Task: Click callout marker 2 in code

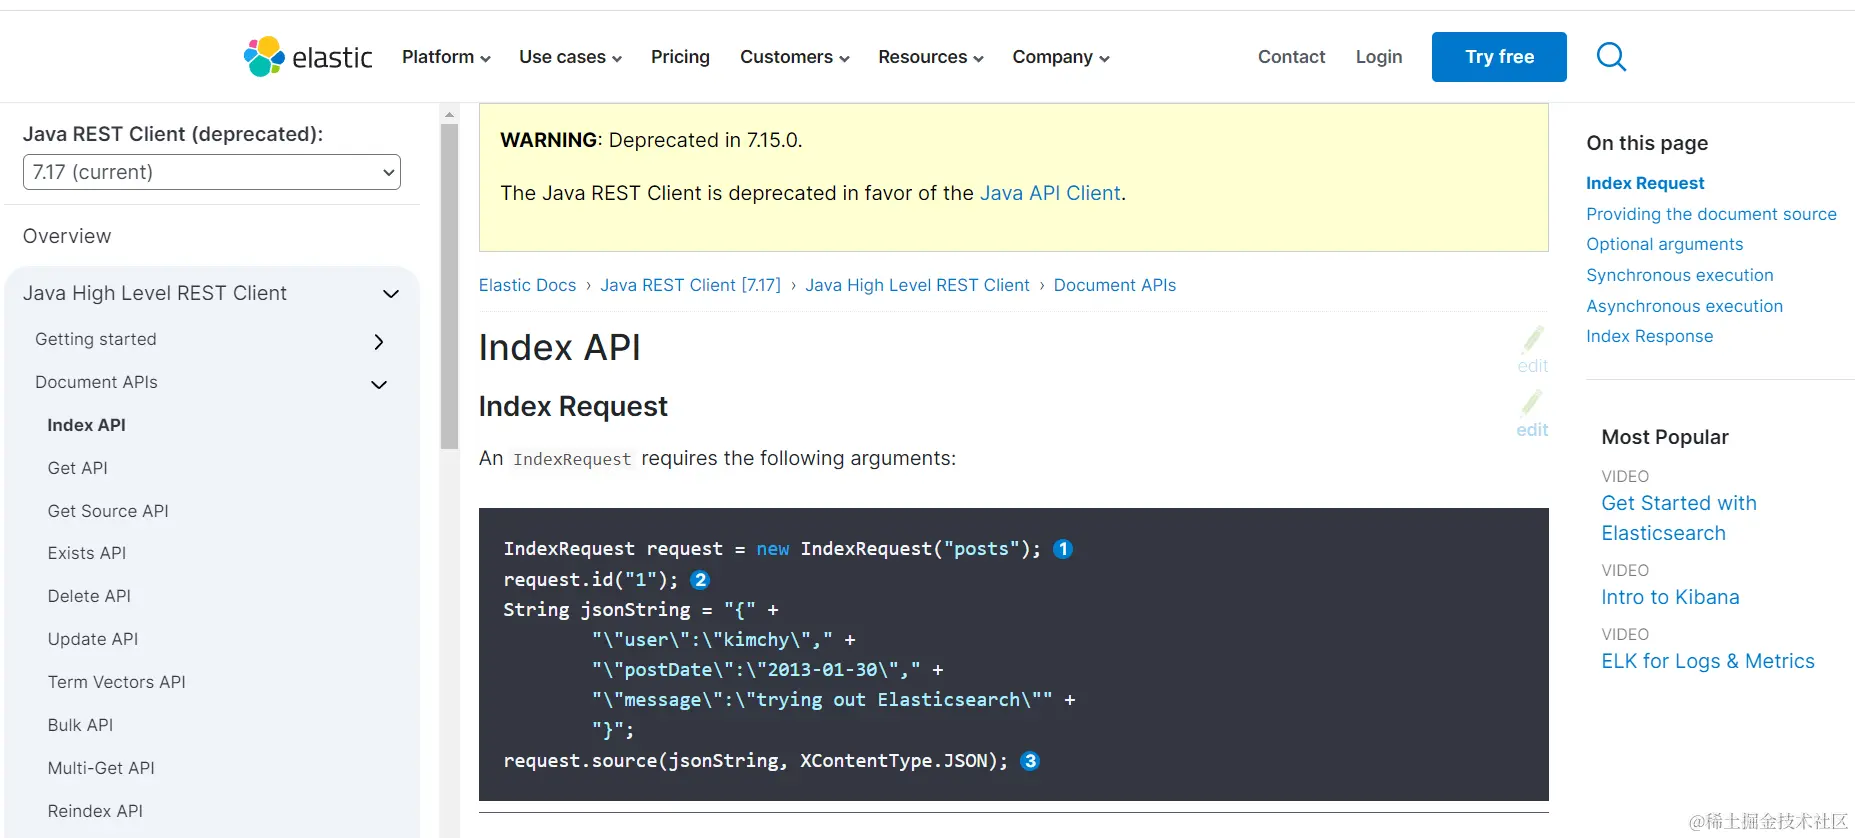Action: pyautogui.click(x=700, y=580)
